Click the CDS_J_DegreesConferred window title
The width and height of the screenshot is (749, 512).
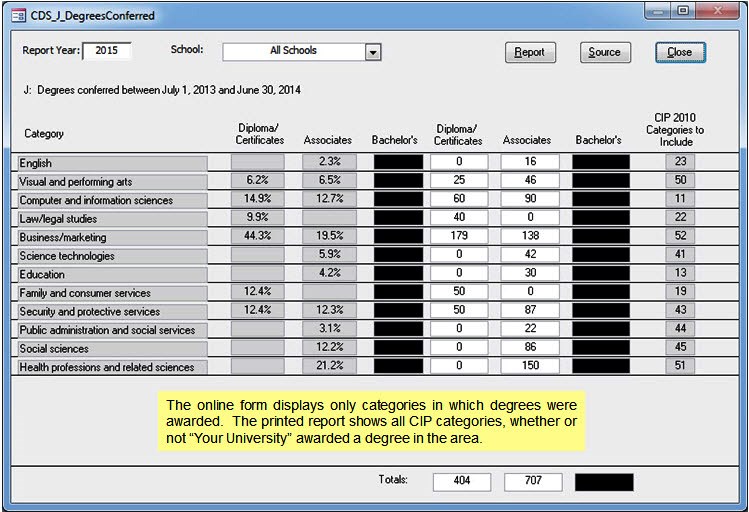93,16
